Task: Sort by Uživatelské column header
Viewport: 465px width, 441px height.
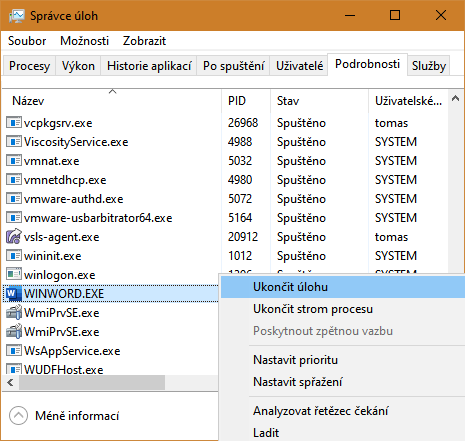Action: click(408, 101)
